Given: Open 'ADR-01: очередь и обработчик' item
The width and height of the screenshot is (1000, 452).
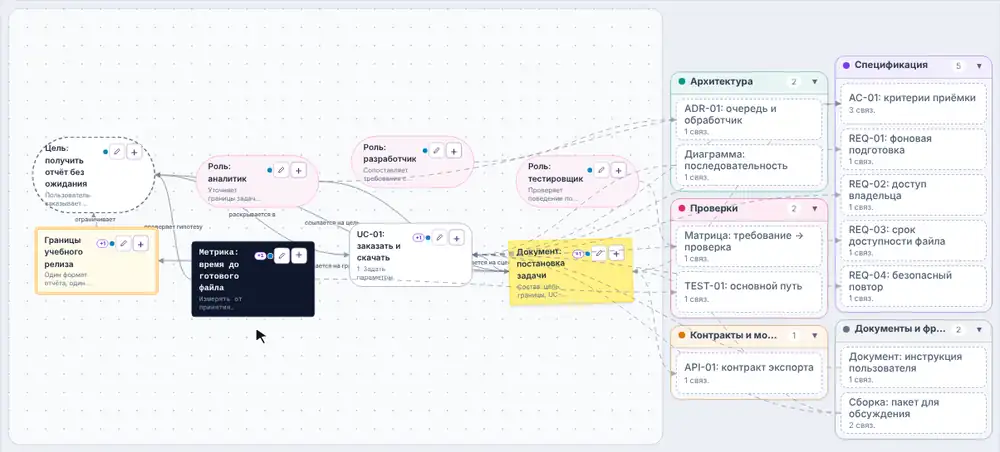Looking at the screenshot, I should (x=749, y=119).
